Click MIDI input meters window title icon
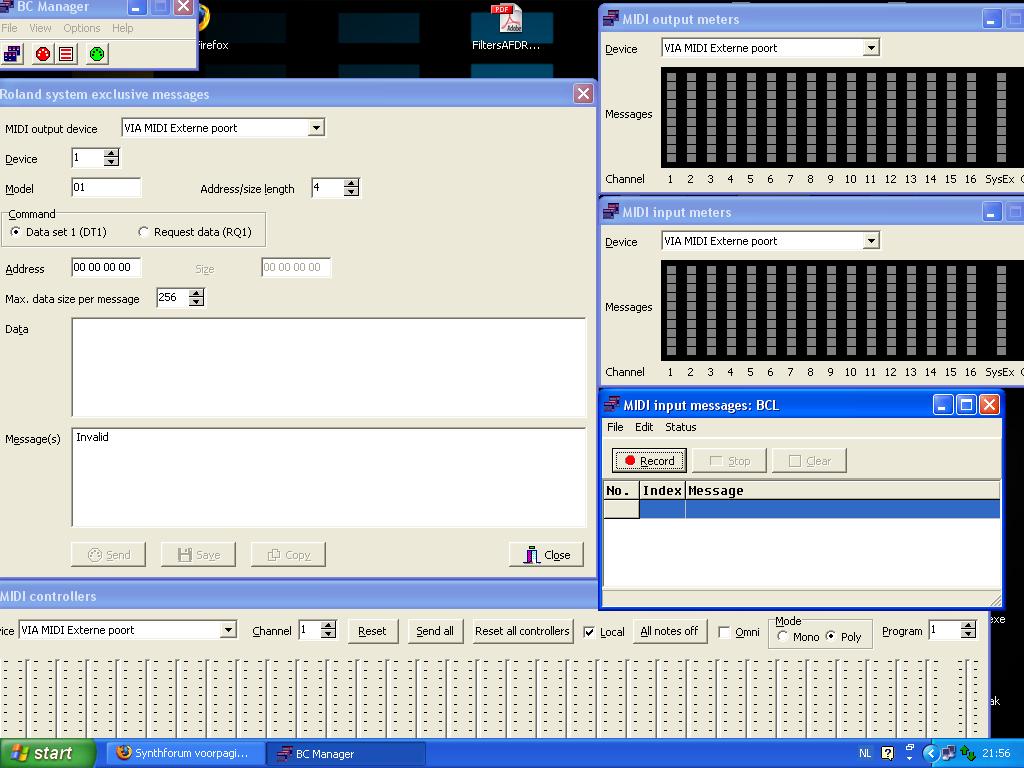 611,212
